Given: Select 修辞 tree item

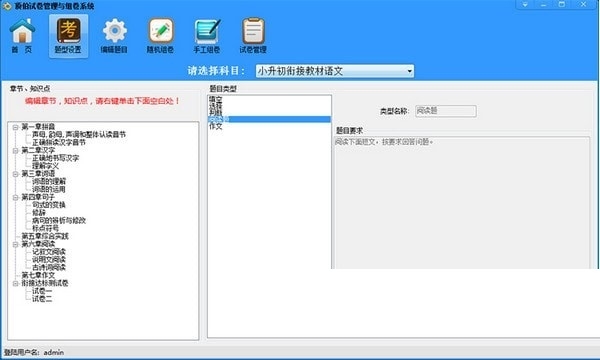Looking at the screenshot, I should click(39, 213).
